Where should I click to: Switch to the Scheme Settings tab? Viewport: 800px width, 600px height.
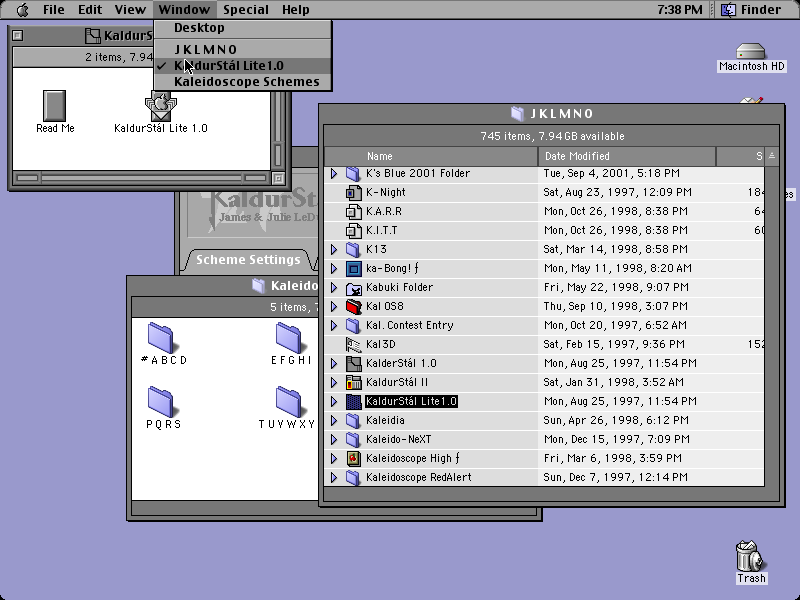point(248,260)
